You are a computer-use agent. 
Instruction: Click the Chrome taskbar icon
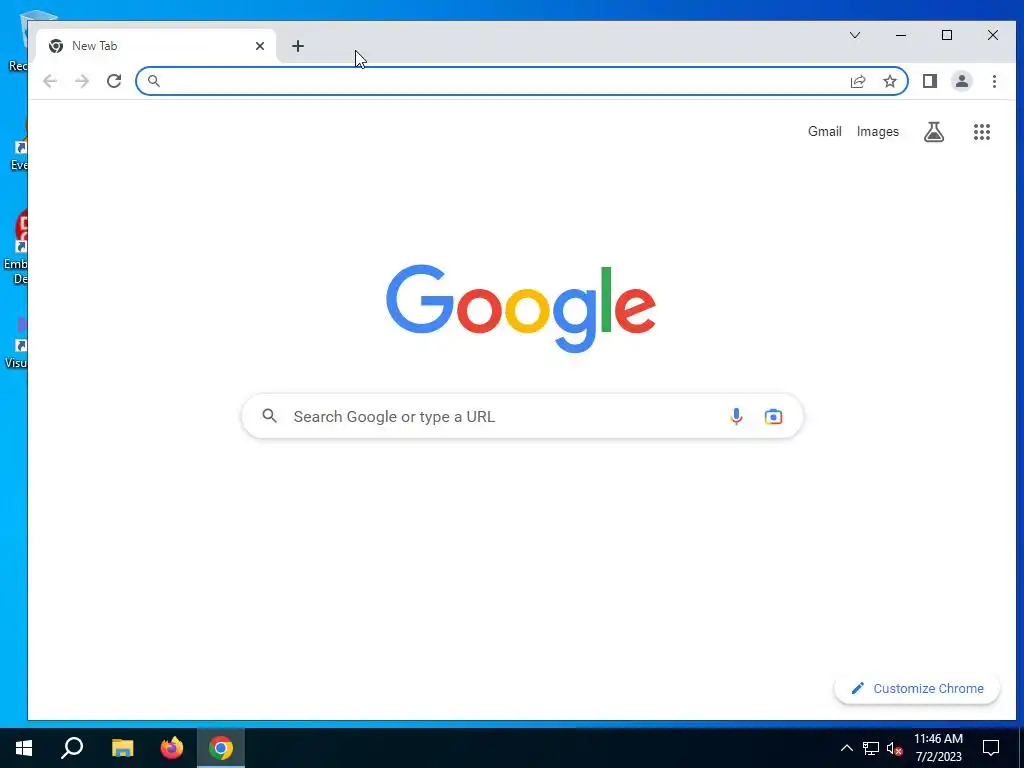tap(221, 748)
